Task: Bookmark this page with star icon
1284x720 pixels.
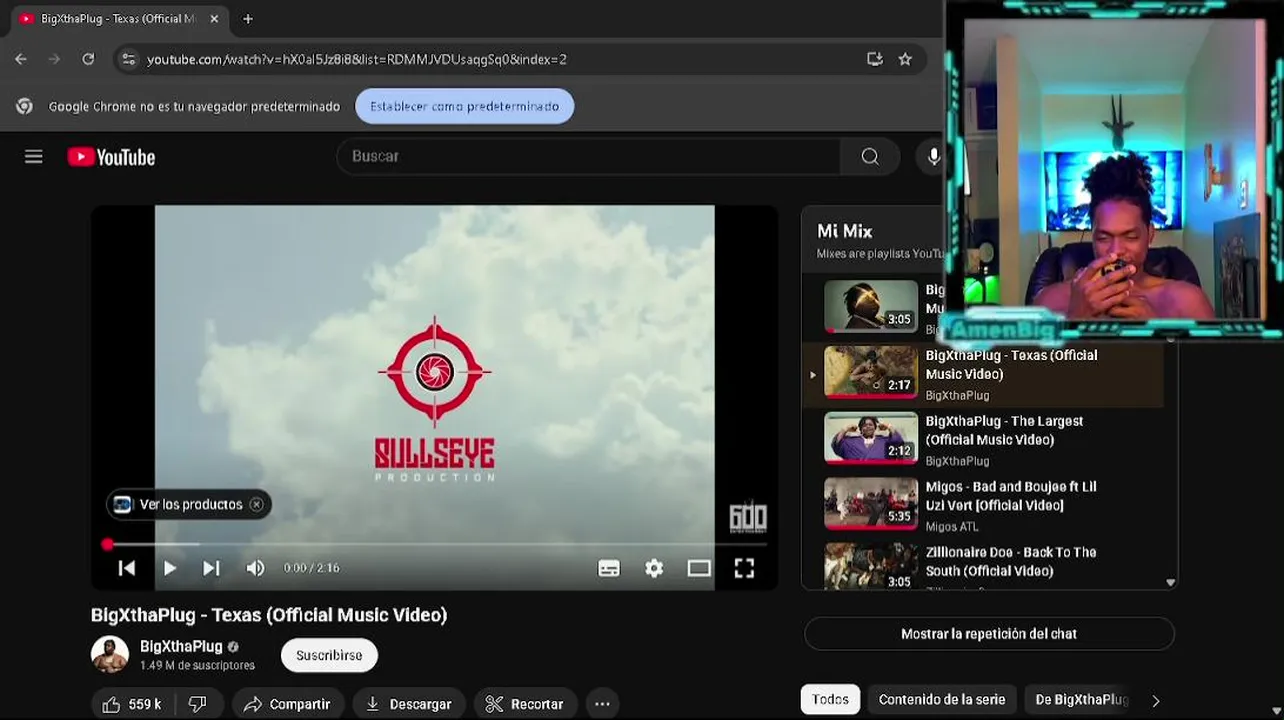Action: pos(905,59)
